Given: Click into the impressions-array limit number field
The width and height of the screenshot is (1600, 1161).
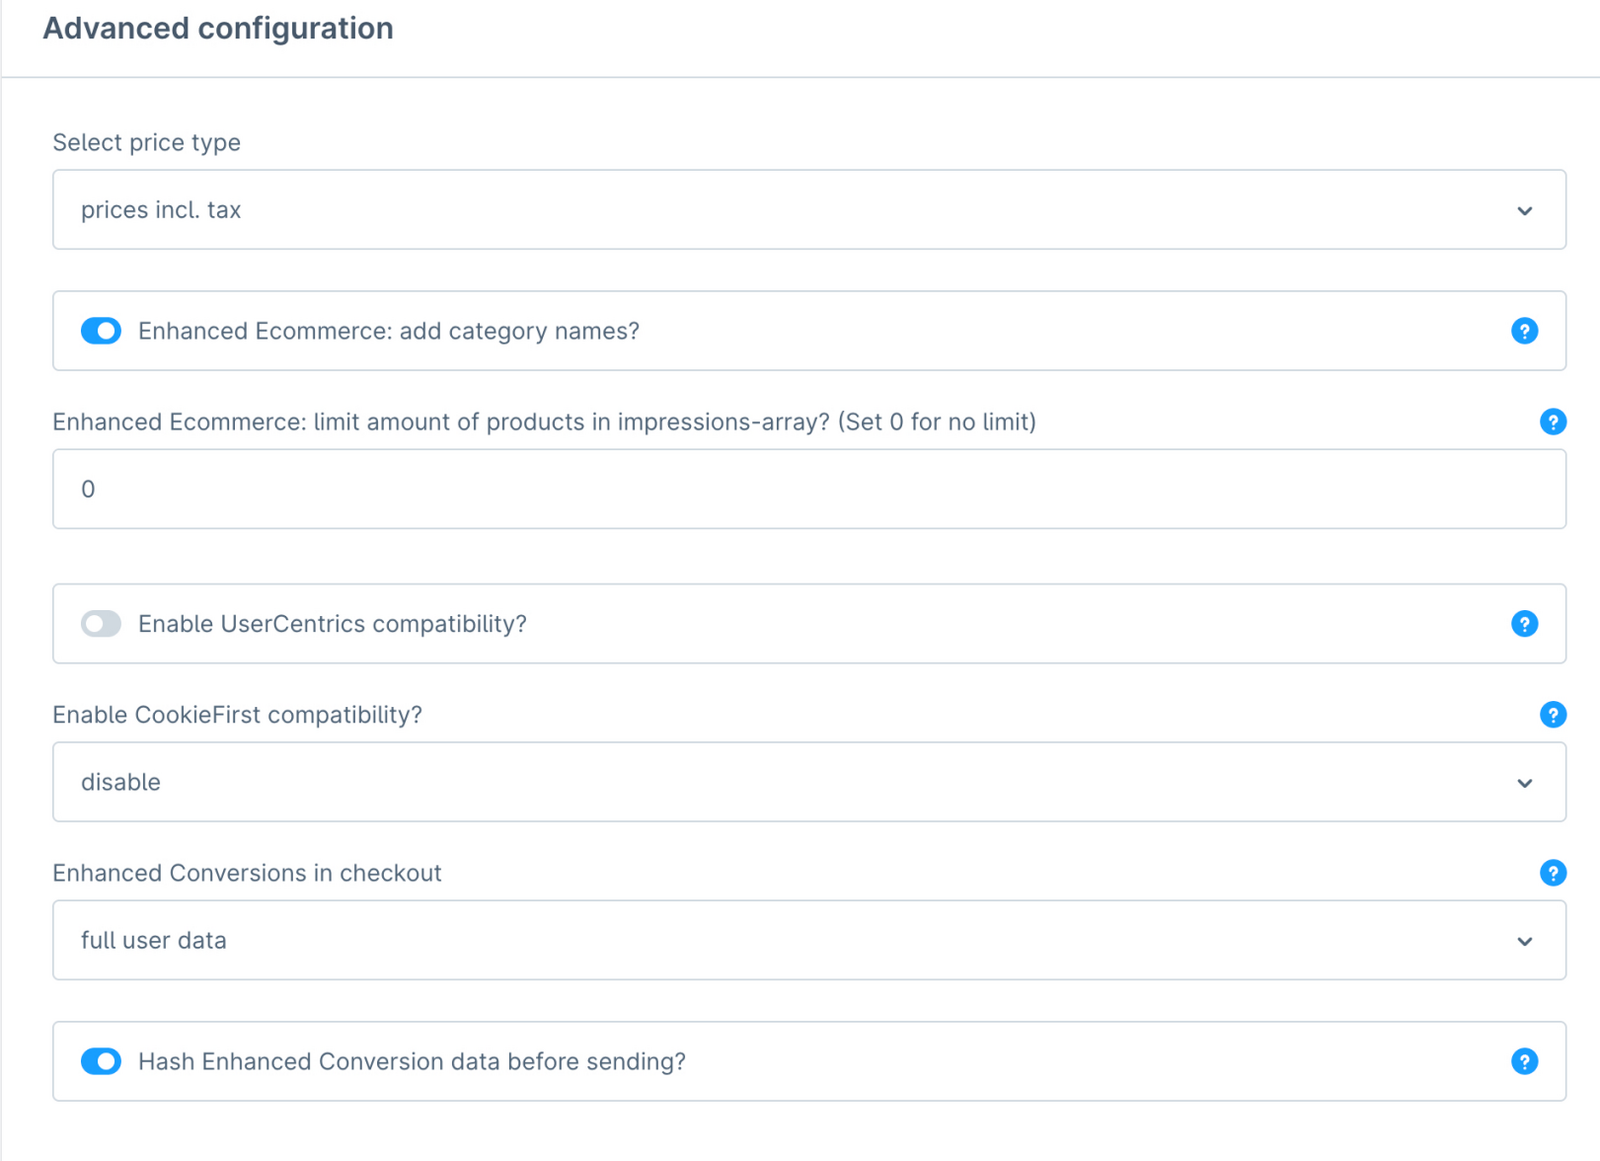Looking at the screenshot, I should point(808,489).
